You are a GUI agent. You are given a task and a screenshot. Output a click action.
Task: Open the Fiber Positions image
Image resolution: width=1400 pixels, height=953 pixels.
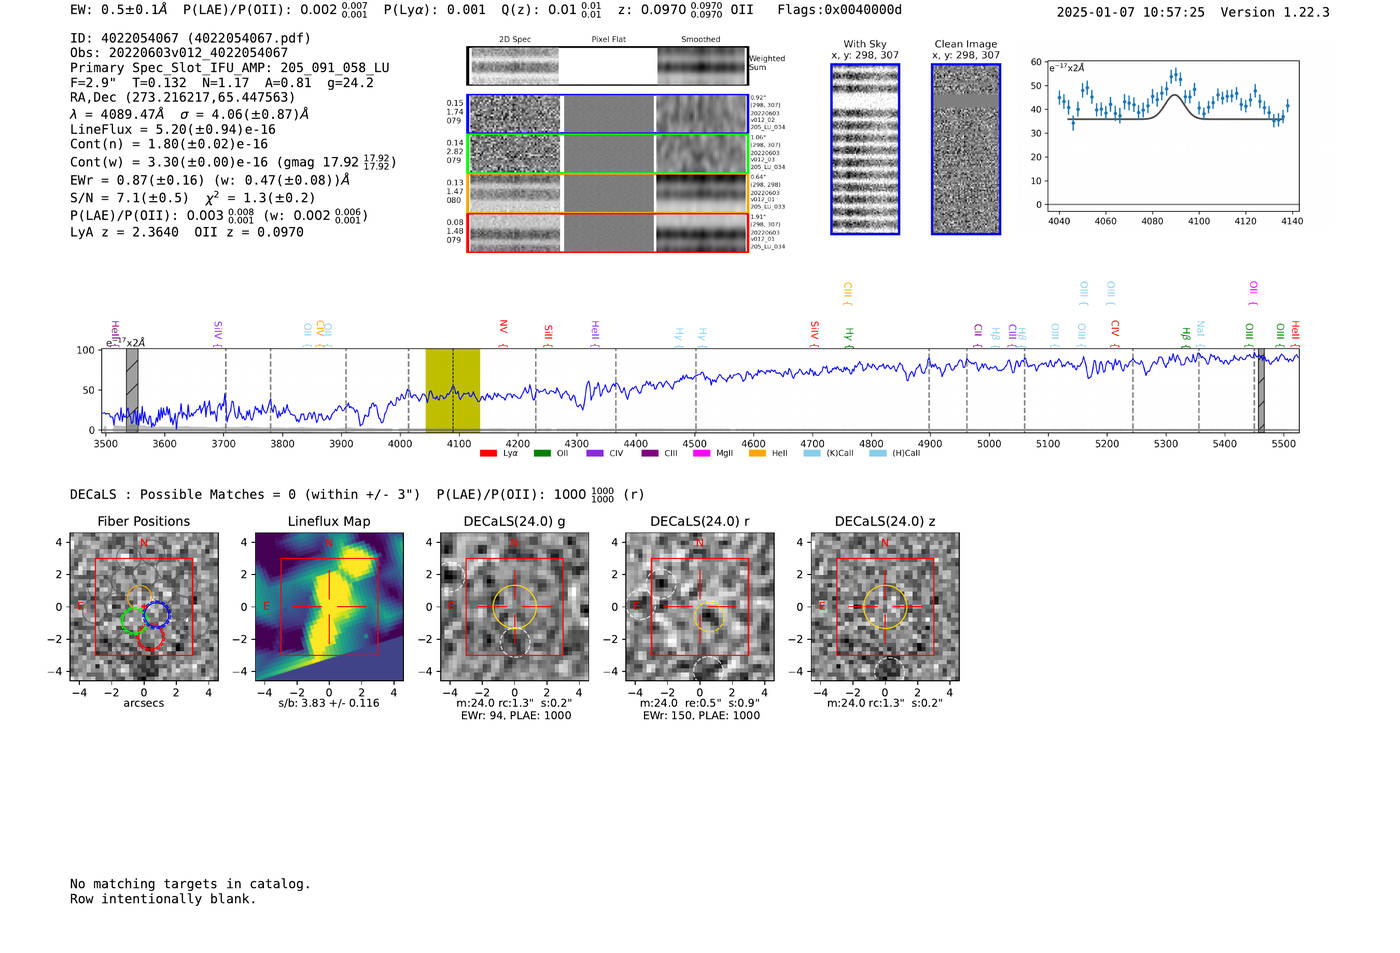[x=144, y=606]
